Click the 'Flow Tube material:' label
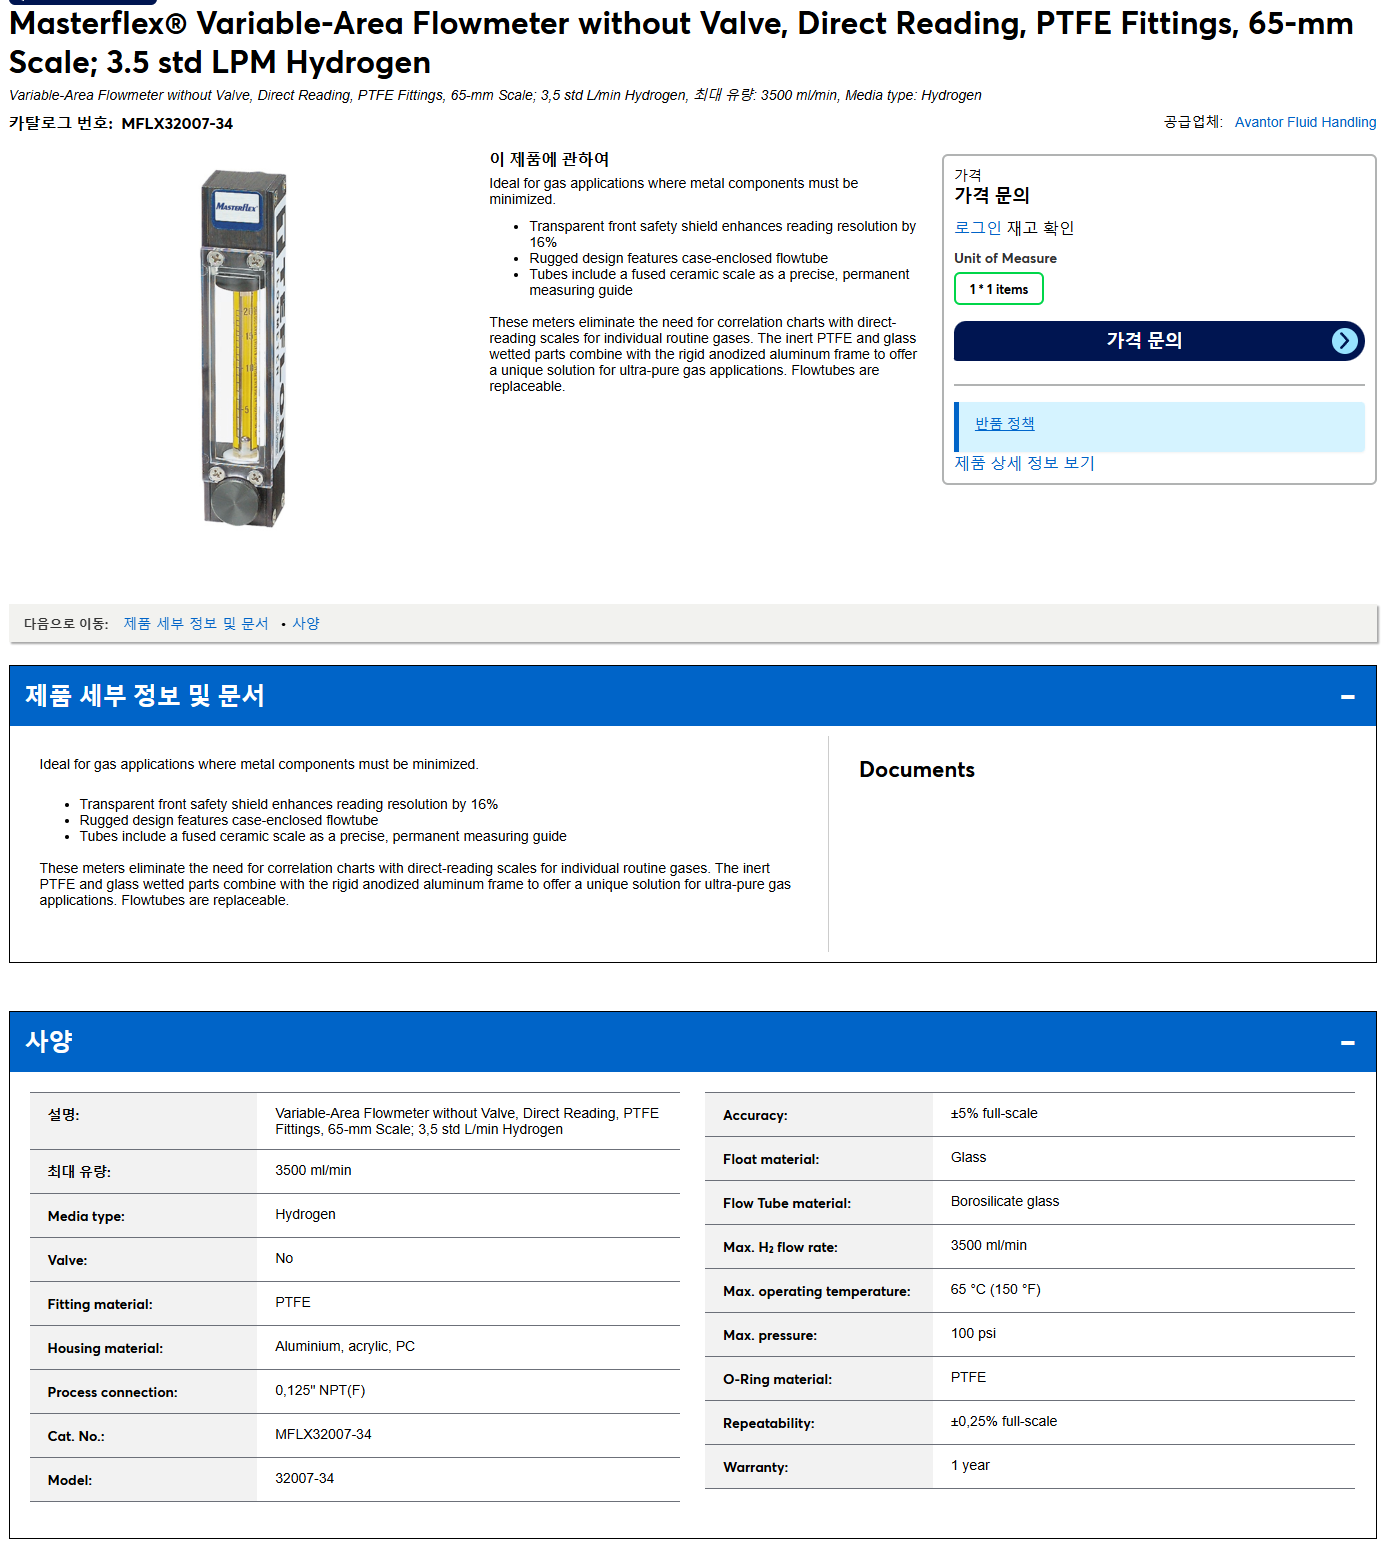 tap(787, 1203)
